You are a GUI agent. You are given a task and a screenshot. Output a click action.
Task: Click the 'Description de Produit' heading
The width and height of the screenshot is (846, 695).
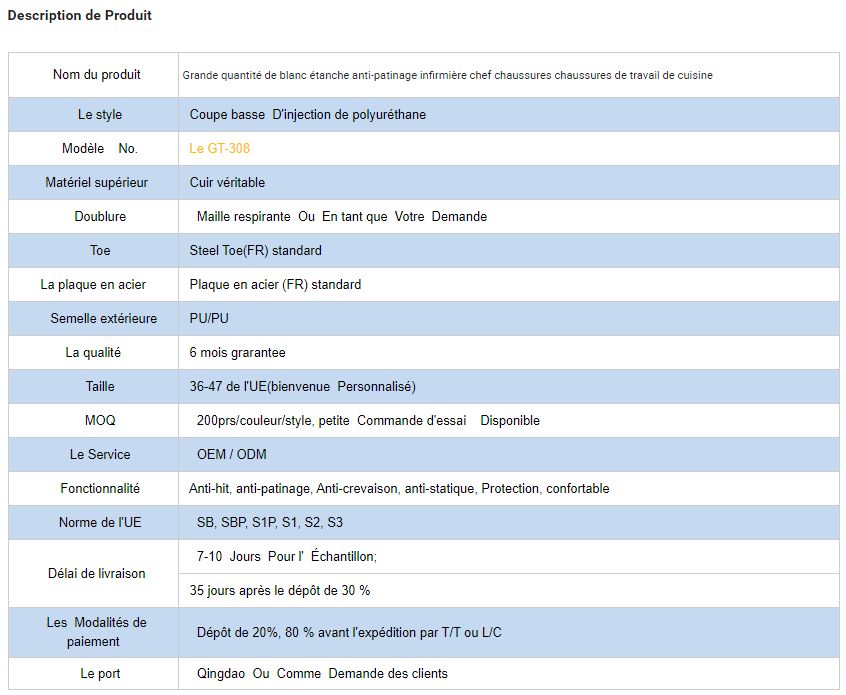pos(79,16)
